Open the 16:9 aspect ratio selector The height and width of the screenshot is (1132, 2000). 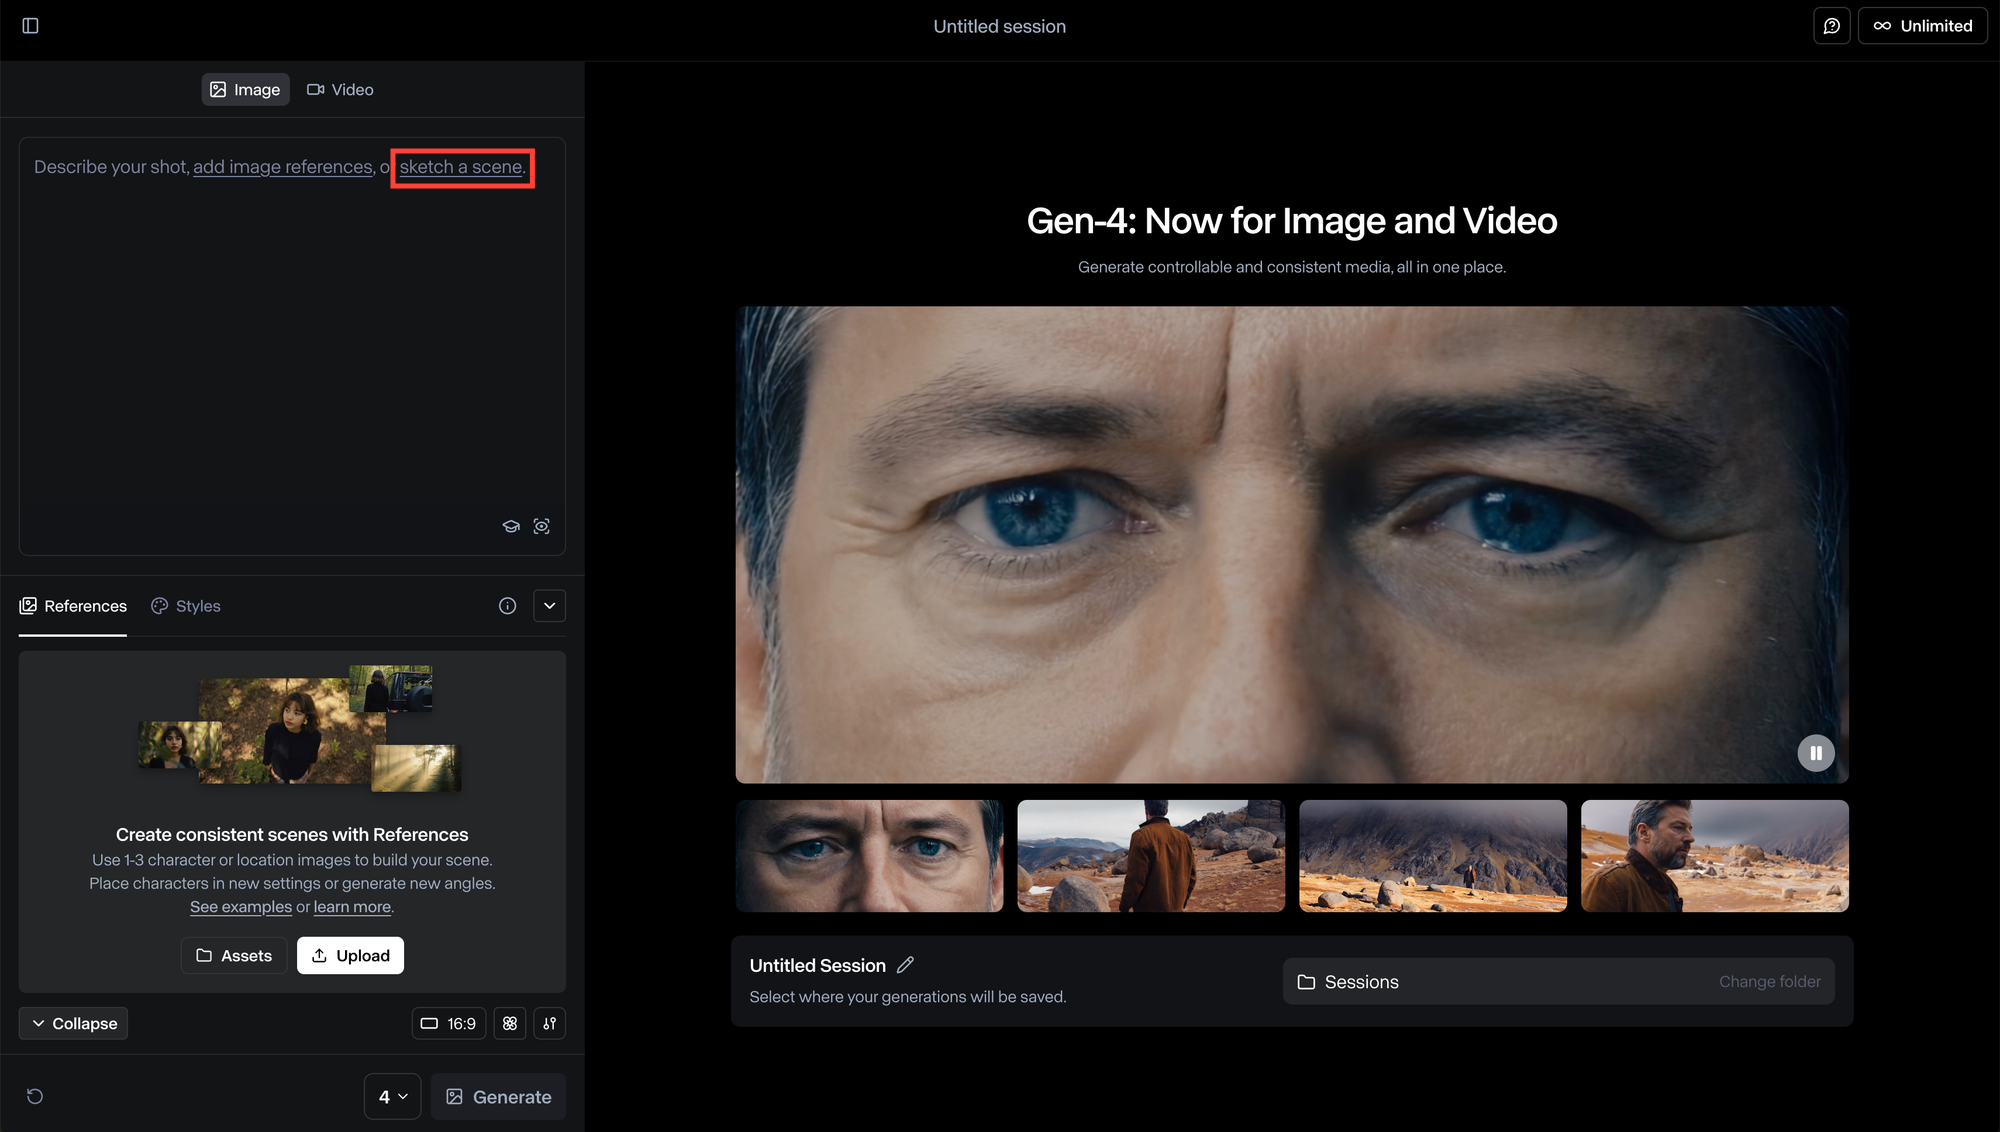click(x=449, y=1023)
